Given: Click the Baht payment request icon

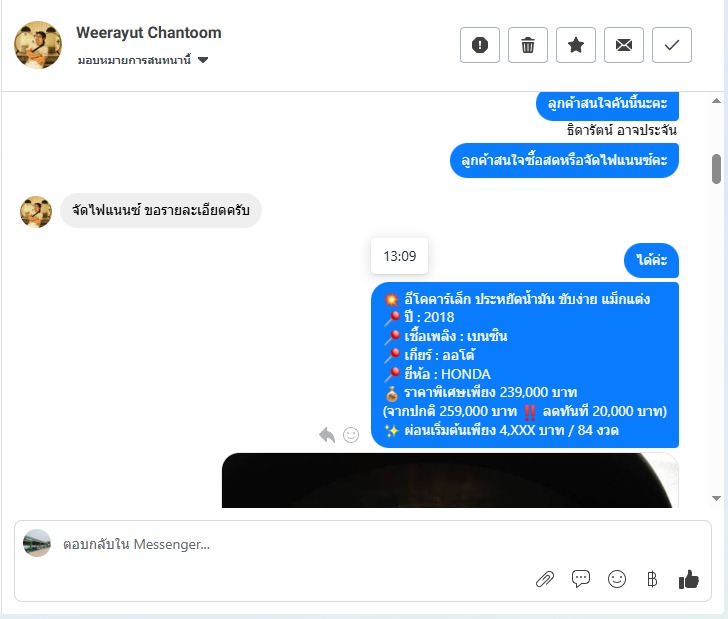Looking at the screenshot, I should click(652, 579).
